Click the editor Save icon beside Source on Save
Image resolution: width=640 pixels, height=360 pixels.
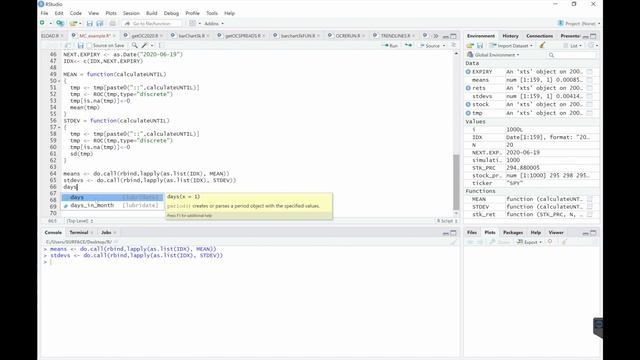point(80,46)
